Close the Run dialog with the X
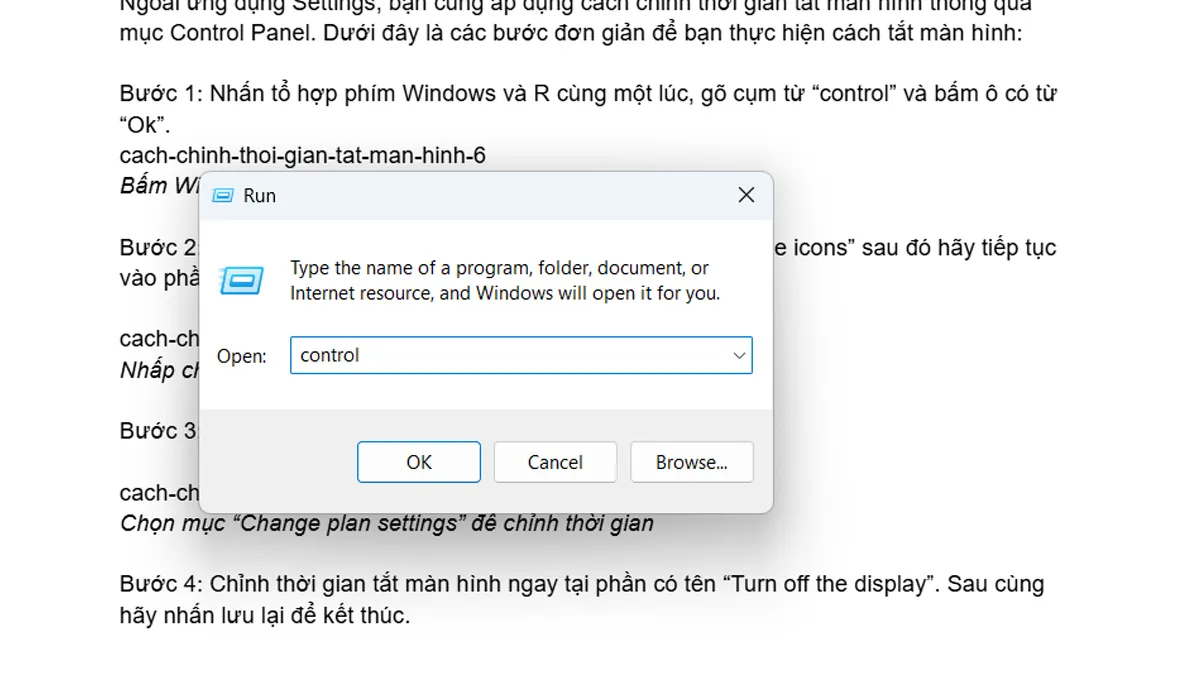Image resolution: width=1200 pixels, height=675 pixels. [746, 195]
